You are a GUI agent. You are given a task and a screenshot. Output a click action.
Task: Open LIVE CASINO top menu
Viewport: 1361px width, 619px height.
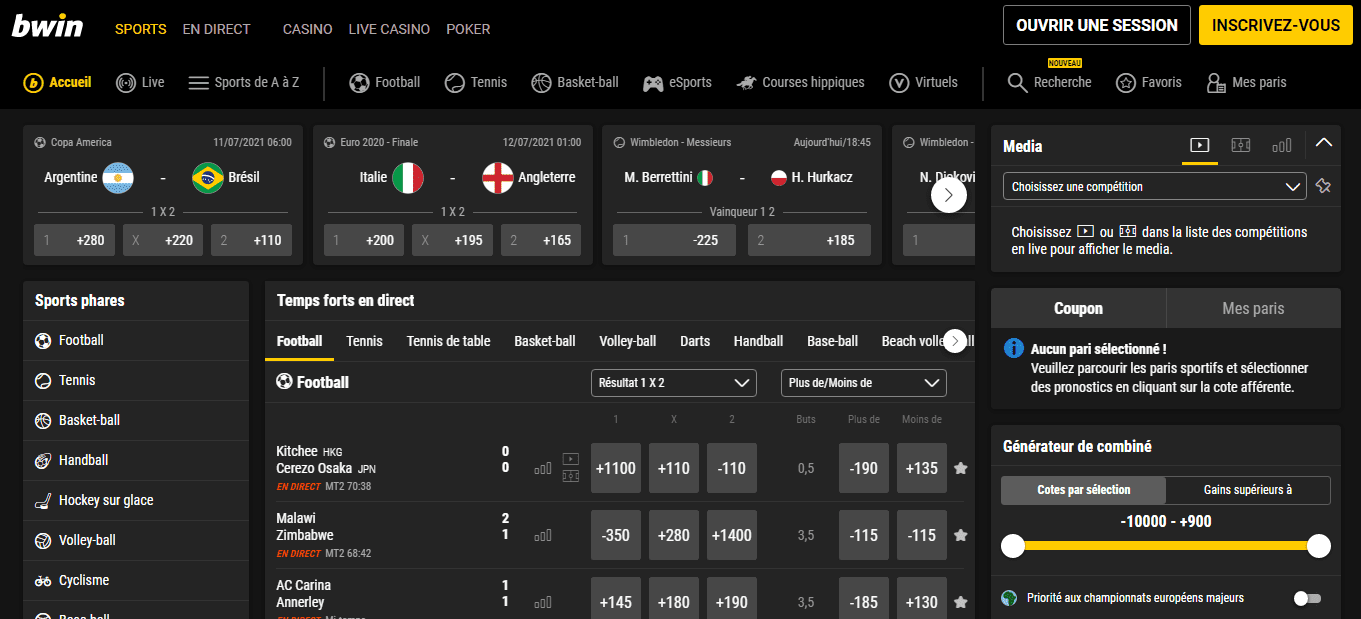[389, 29]
